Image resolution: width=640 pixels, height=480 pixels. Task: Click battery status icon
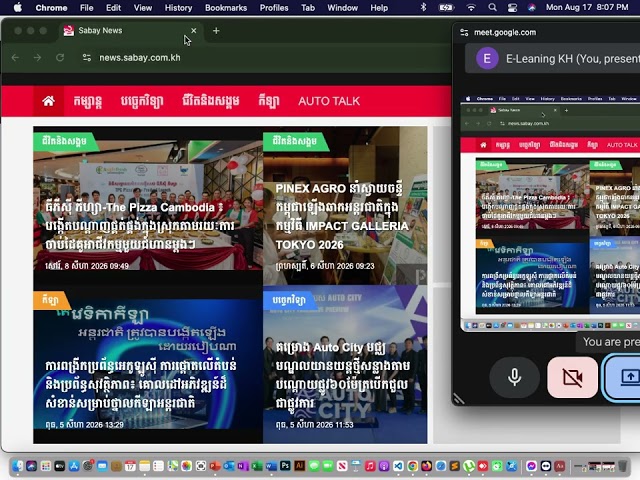click(446, 7)
